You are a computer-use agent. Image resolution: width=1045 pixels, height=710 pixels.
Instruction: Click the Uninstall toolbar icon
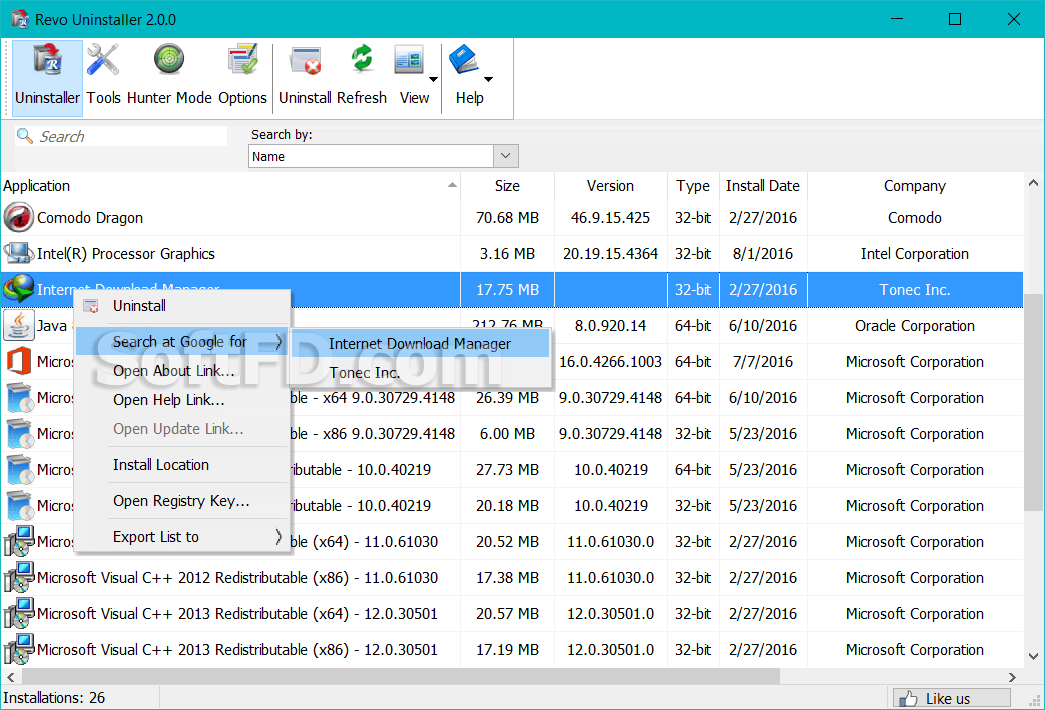[306, 61]
